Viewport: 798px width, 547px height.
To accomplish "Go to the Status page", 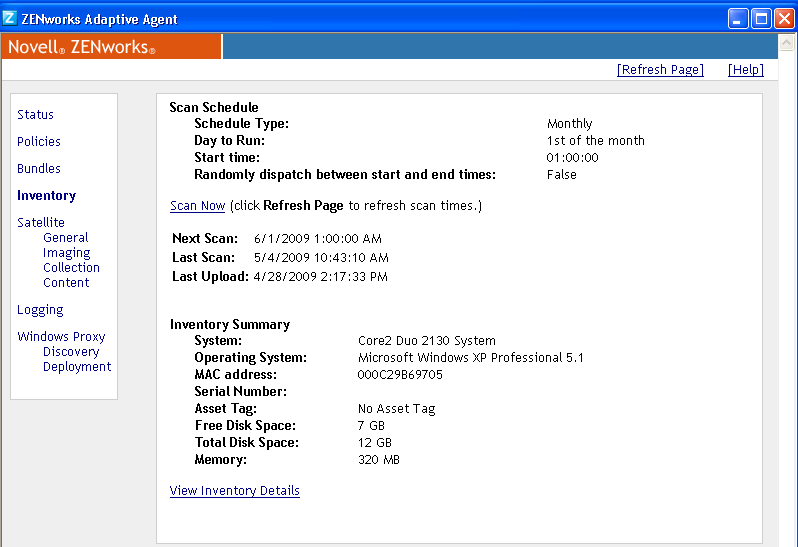I will (36, 115).
